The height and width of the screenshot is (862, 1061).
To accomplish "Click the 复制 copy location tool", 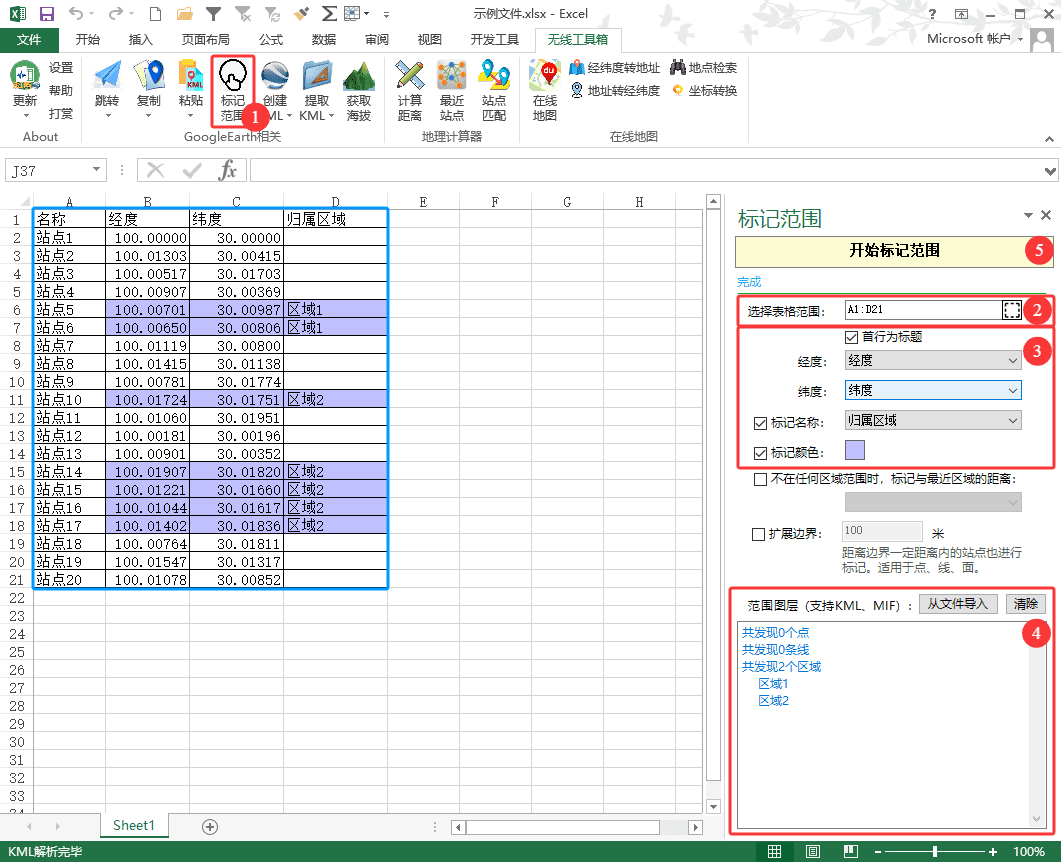I will pyautogui.click(x=149, y=91).
